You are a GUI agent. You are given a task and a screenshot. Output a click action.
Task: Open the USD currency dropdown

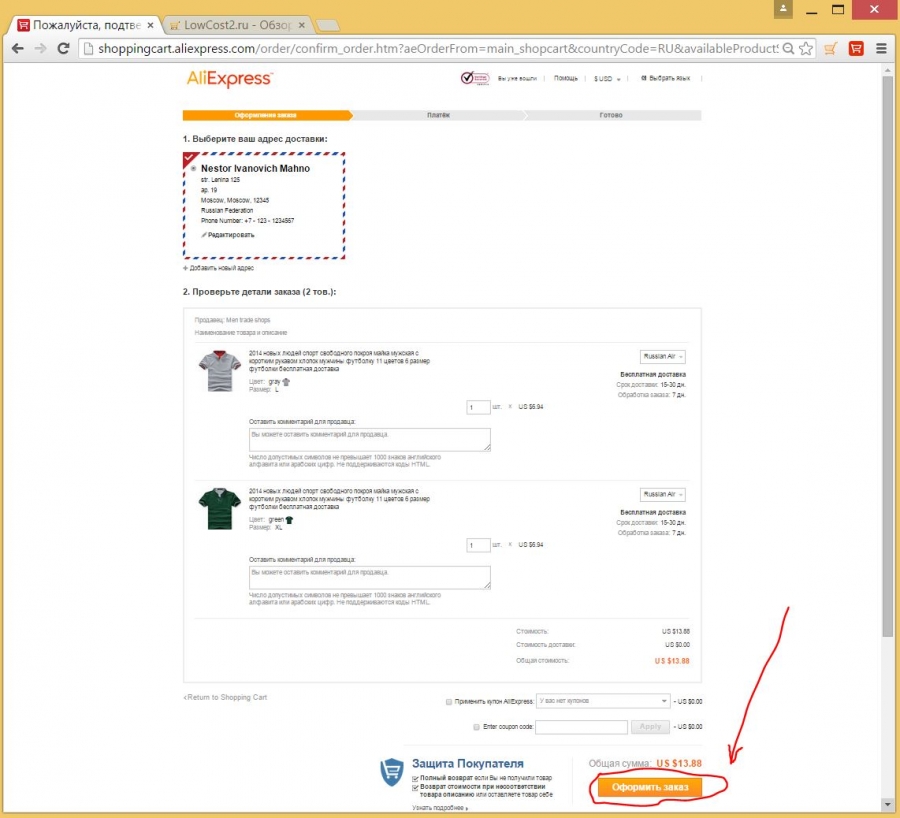coord(607,79)
